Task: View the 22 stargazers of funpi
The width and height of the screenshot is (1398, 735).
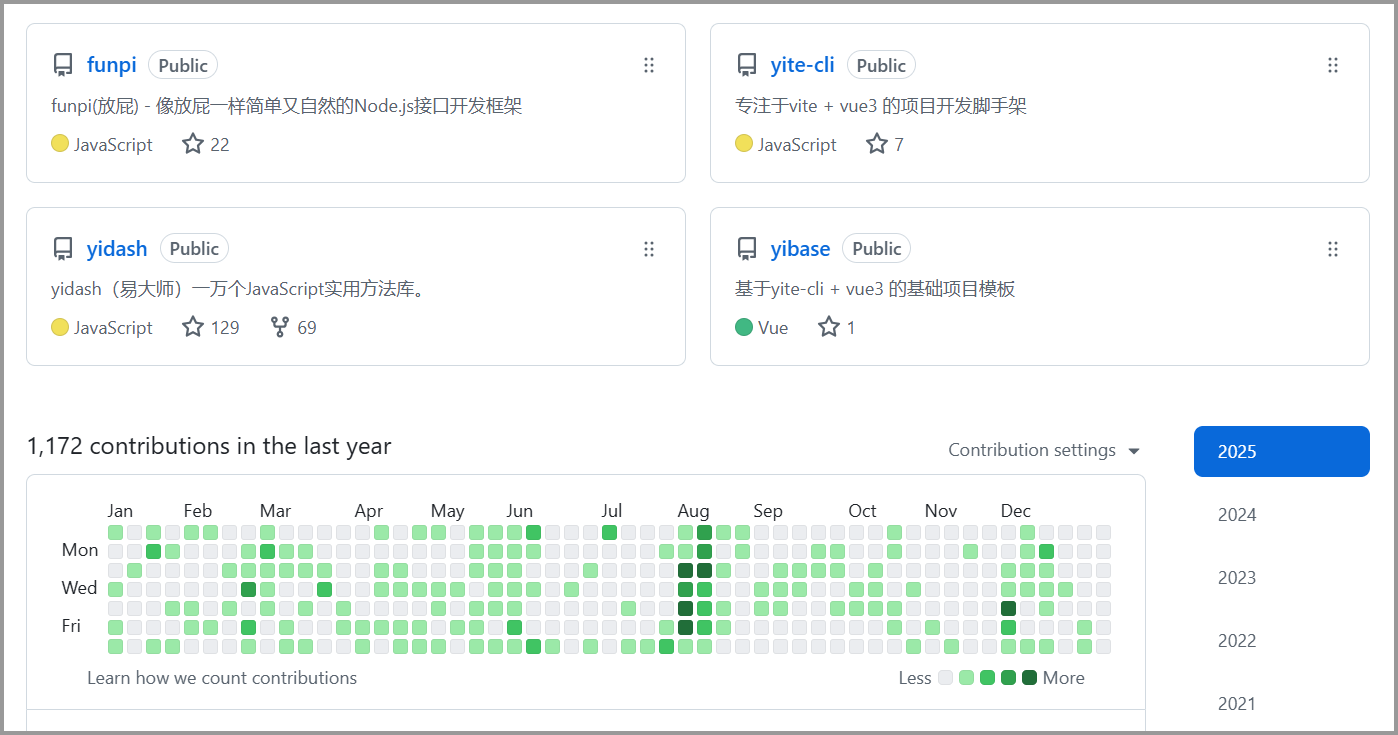Action: (206, 144)
